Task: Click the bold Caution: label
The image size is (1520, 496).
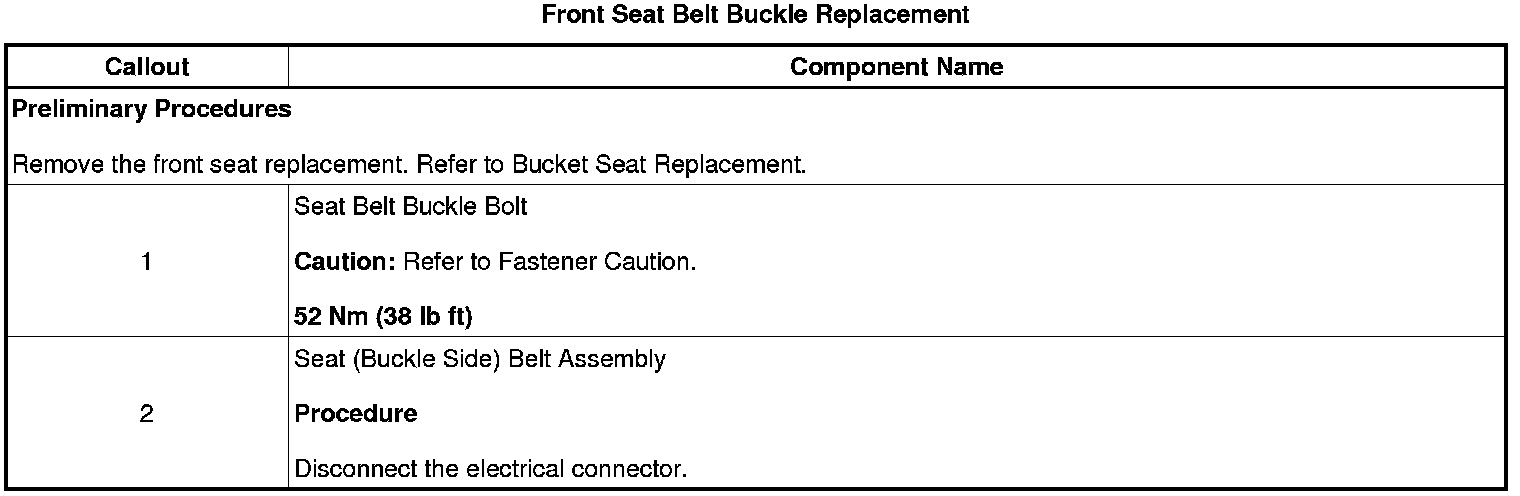Action: 345,262
